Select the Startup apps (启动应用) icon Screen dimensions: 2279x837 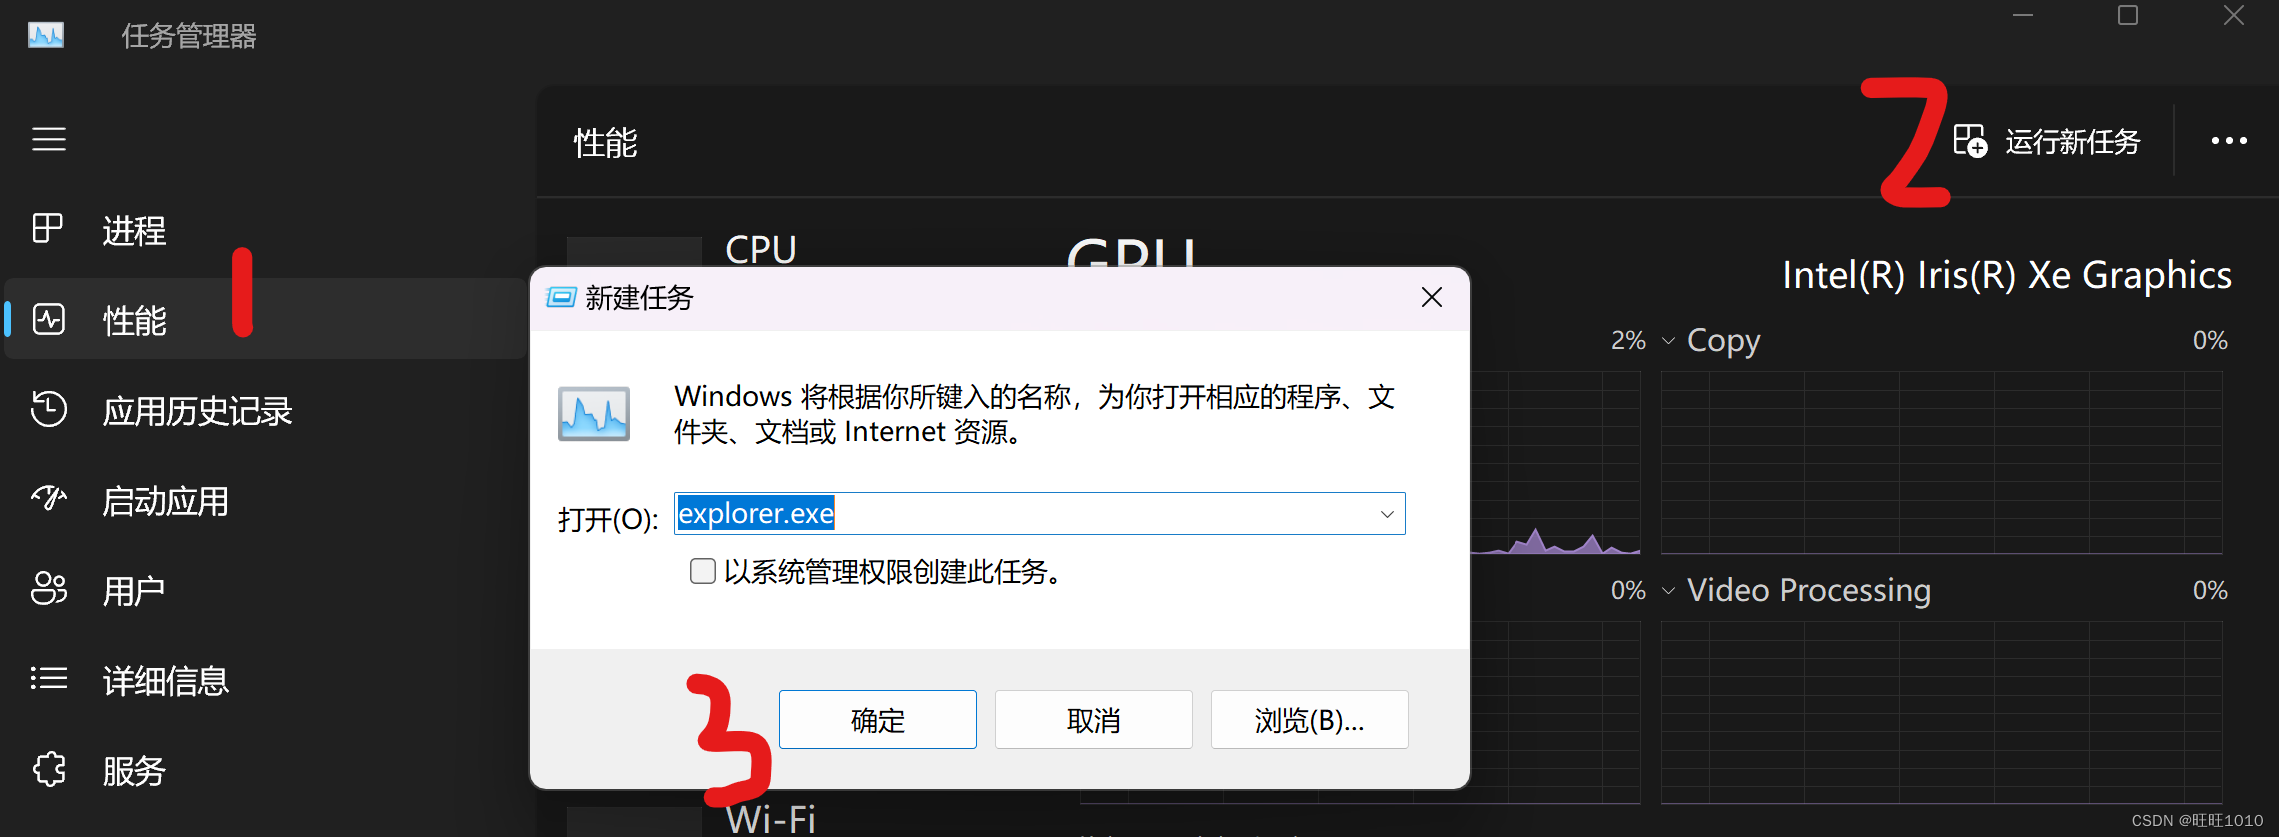click(48, 497)
